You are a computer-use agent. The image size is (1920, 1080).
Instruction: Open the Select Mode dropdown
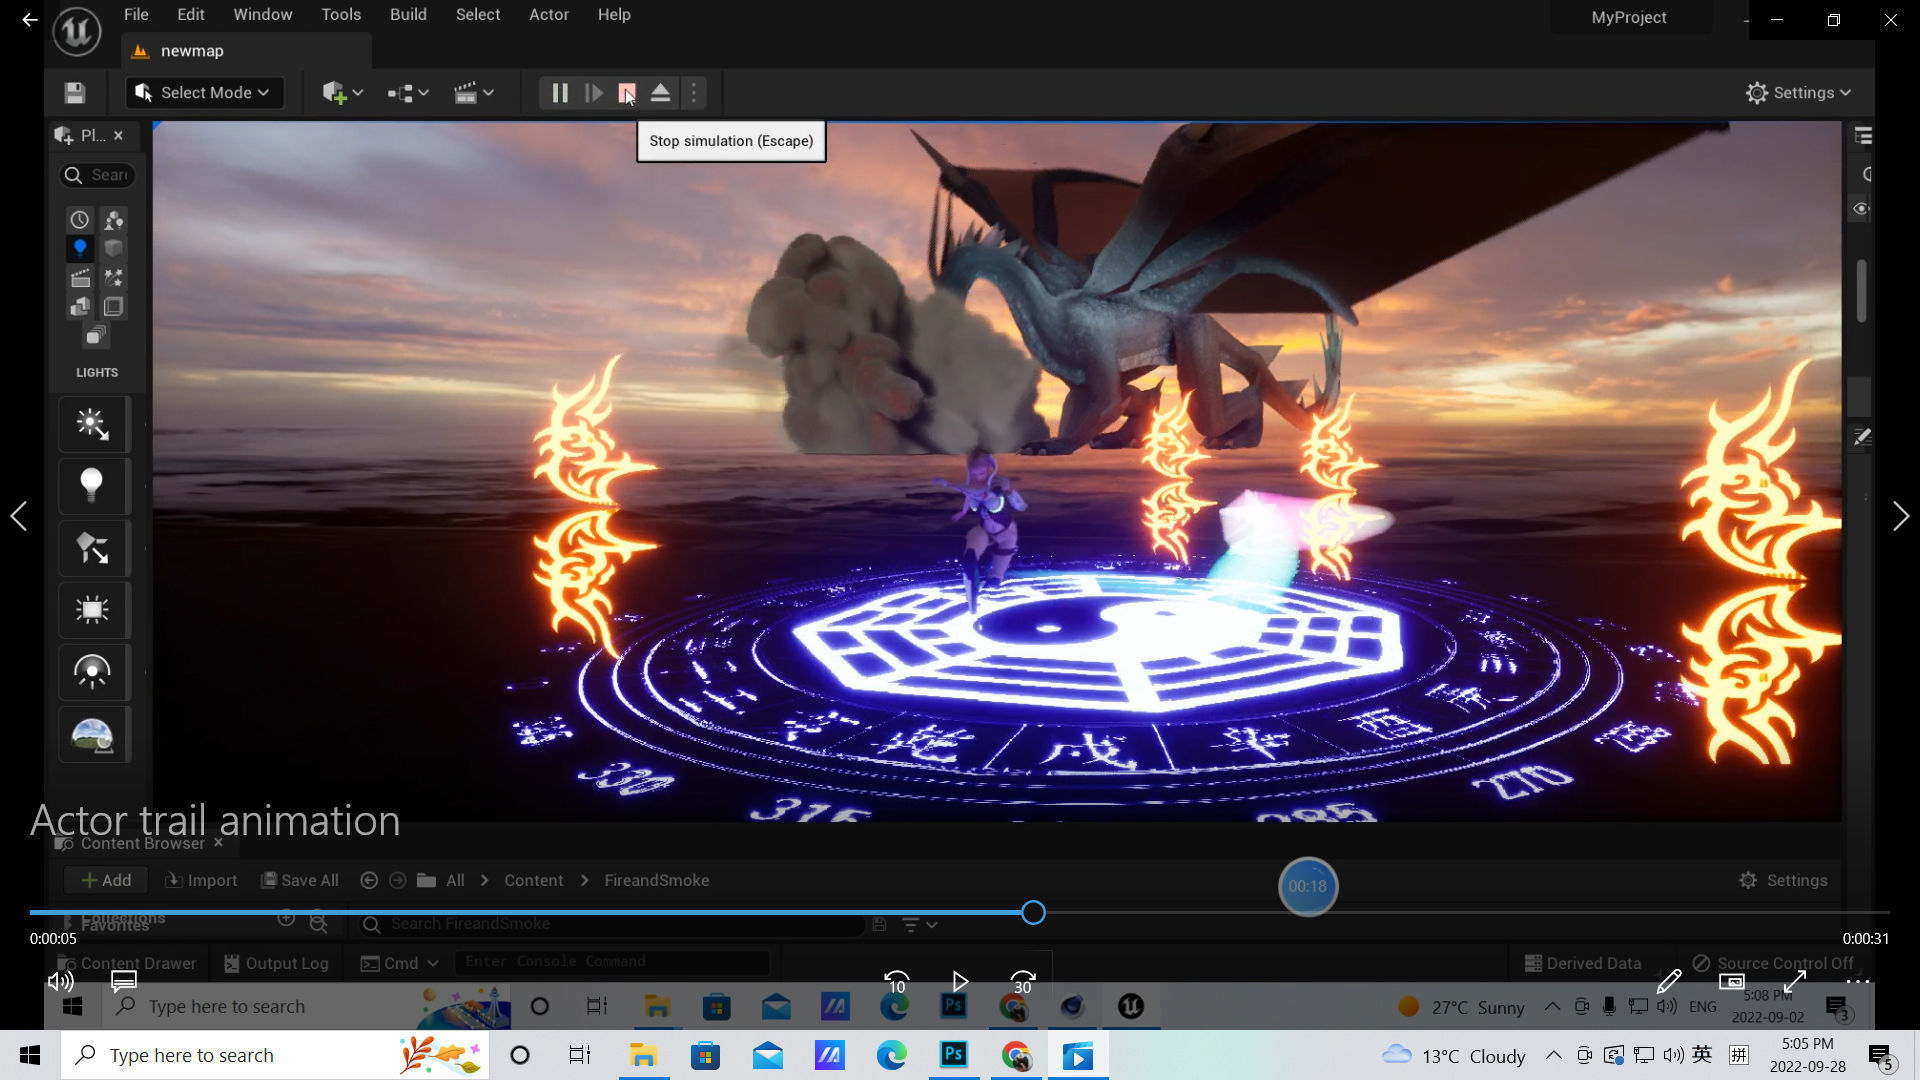[204, 93]
